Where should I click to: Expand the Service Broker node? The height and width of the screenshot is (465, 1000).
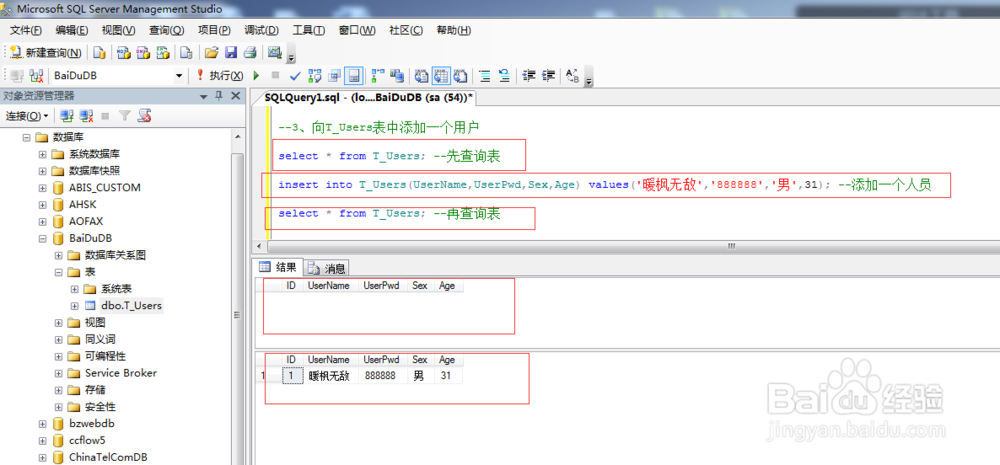59,373
